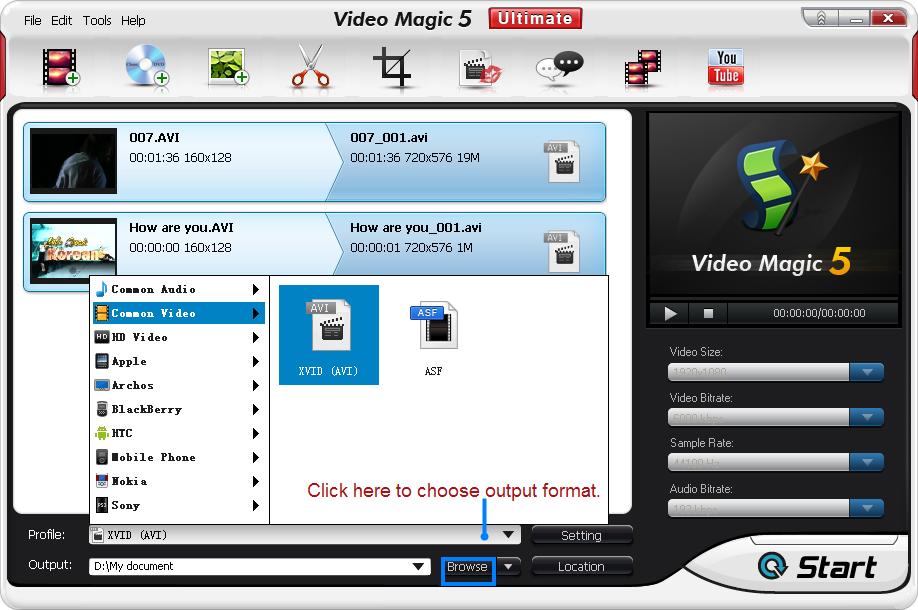Click the Location button
This screenshot has width=918, height=610.
click(581, 567)
